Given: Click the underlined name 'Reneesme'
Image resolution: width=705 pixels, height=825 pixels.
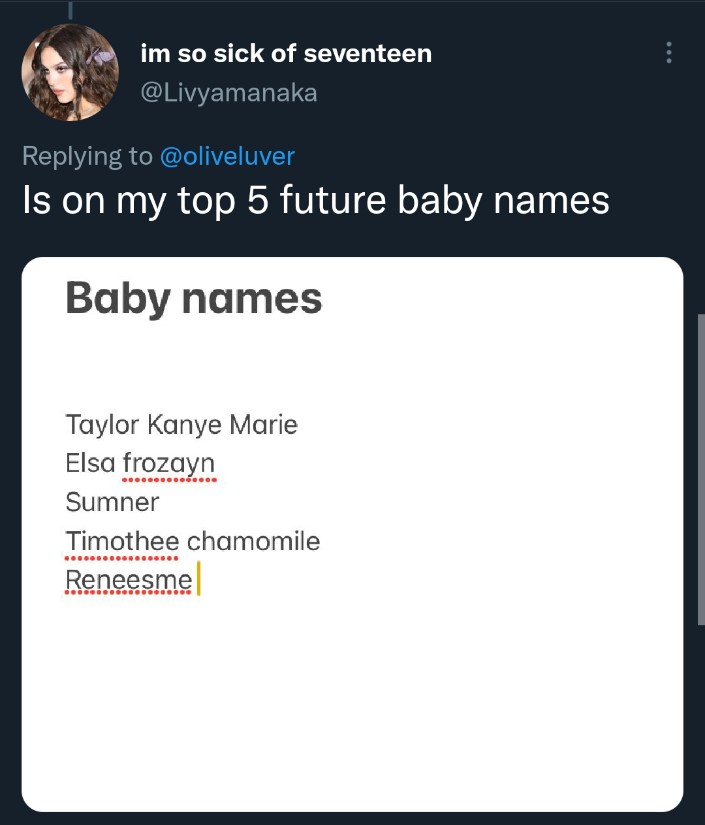Looking at the screenshot, I should pyautogui.click(x=128, y=580).
